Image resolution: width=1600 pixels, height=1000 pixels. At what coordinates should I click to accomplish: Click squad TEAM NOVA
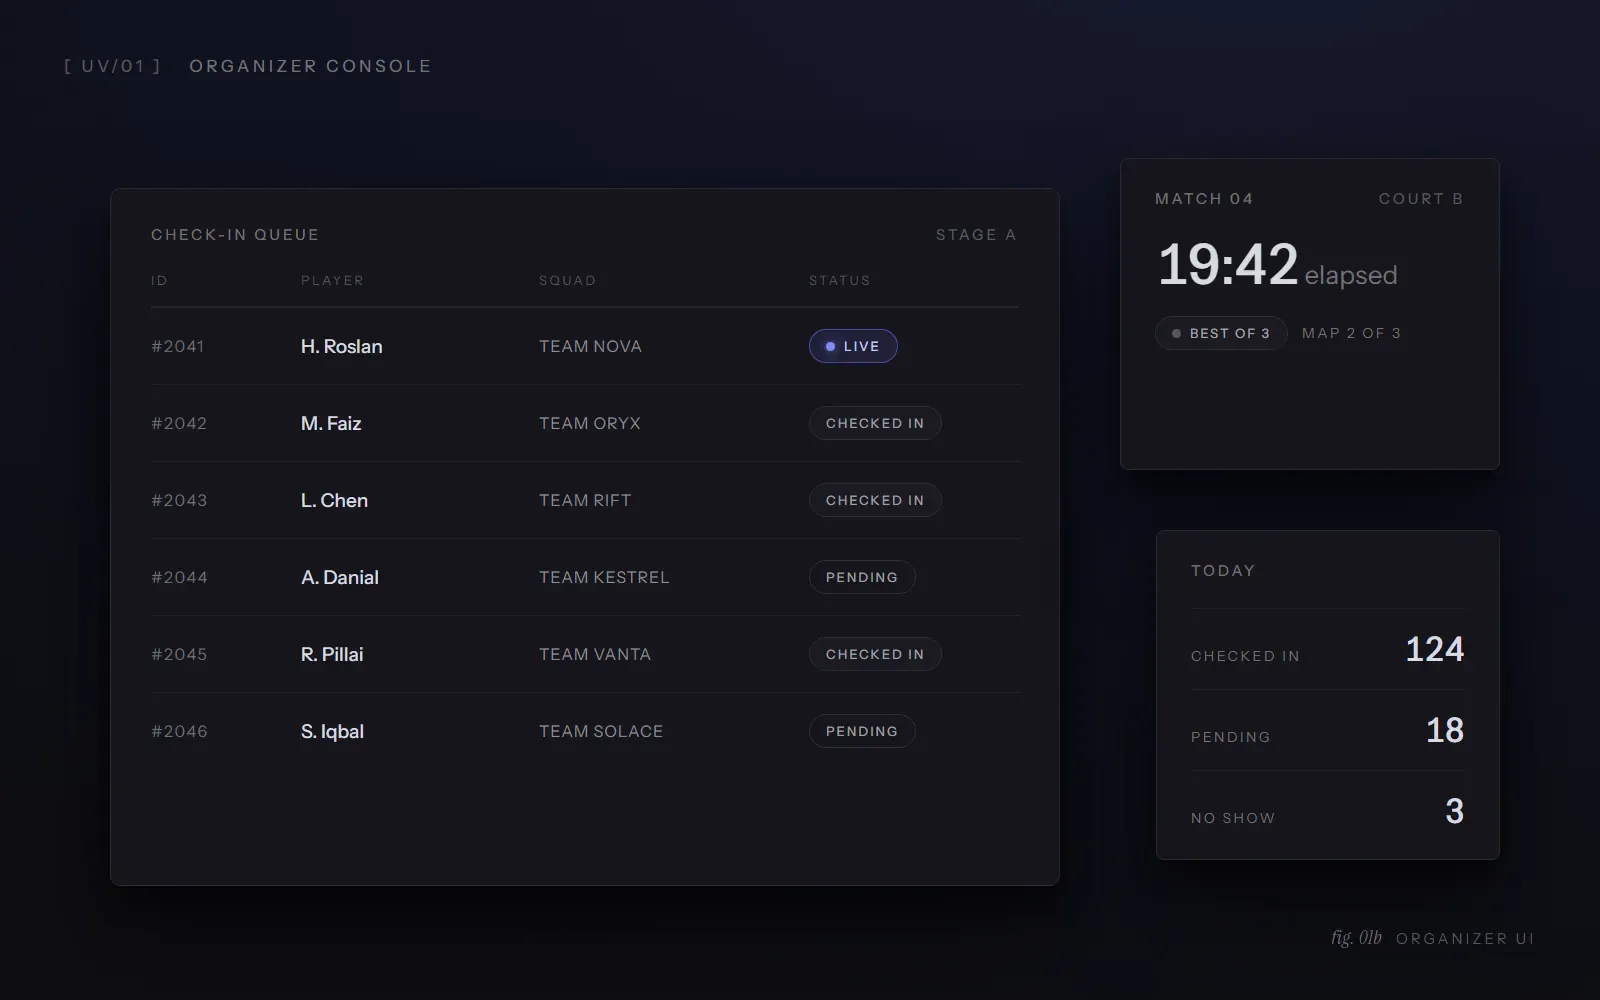[590, 346]
